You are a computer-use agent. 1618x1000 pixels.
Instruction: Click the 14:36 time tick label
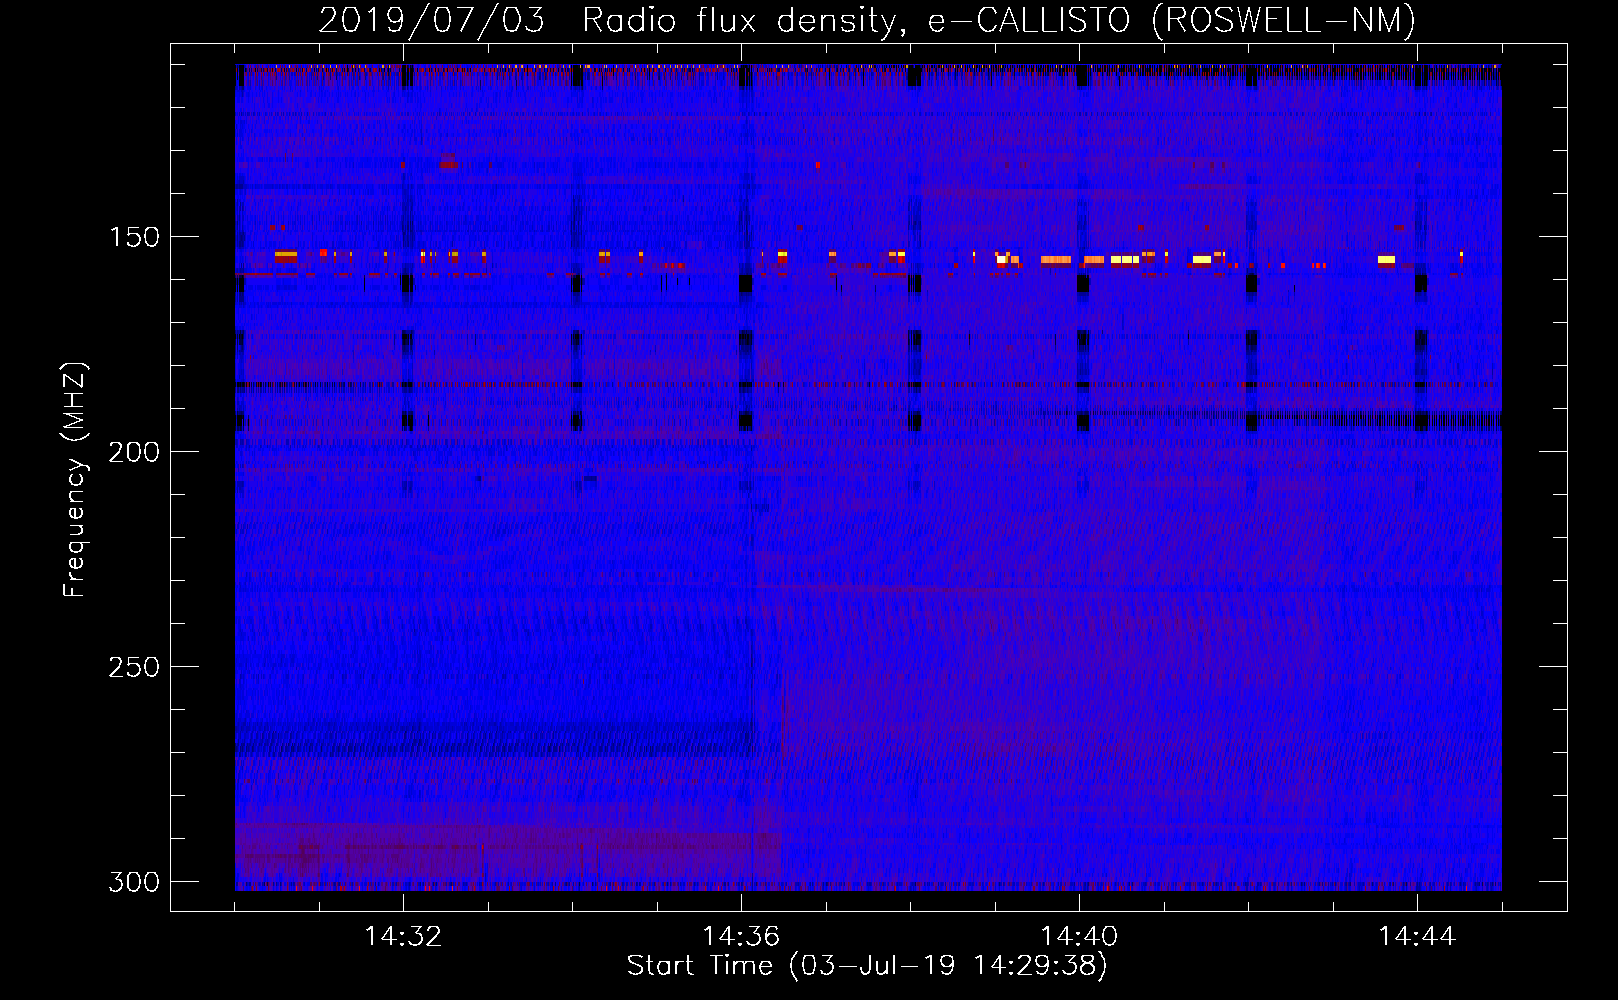click(741, 936)
